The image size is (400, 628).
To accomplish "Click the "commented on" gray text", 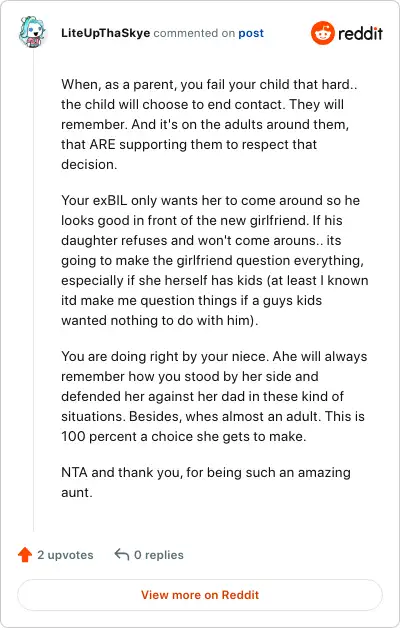I will 194,33.
